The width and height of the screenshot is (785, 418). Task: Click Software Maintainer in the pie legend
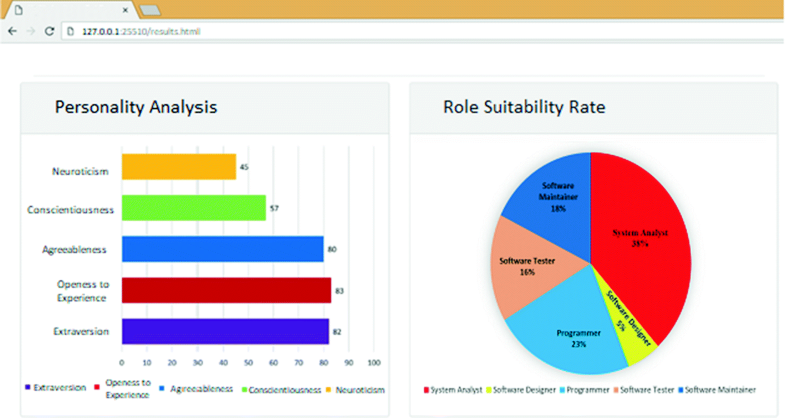pos(716,389)
